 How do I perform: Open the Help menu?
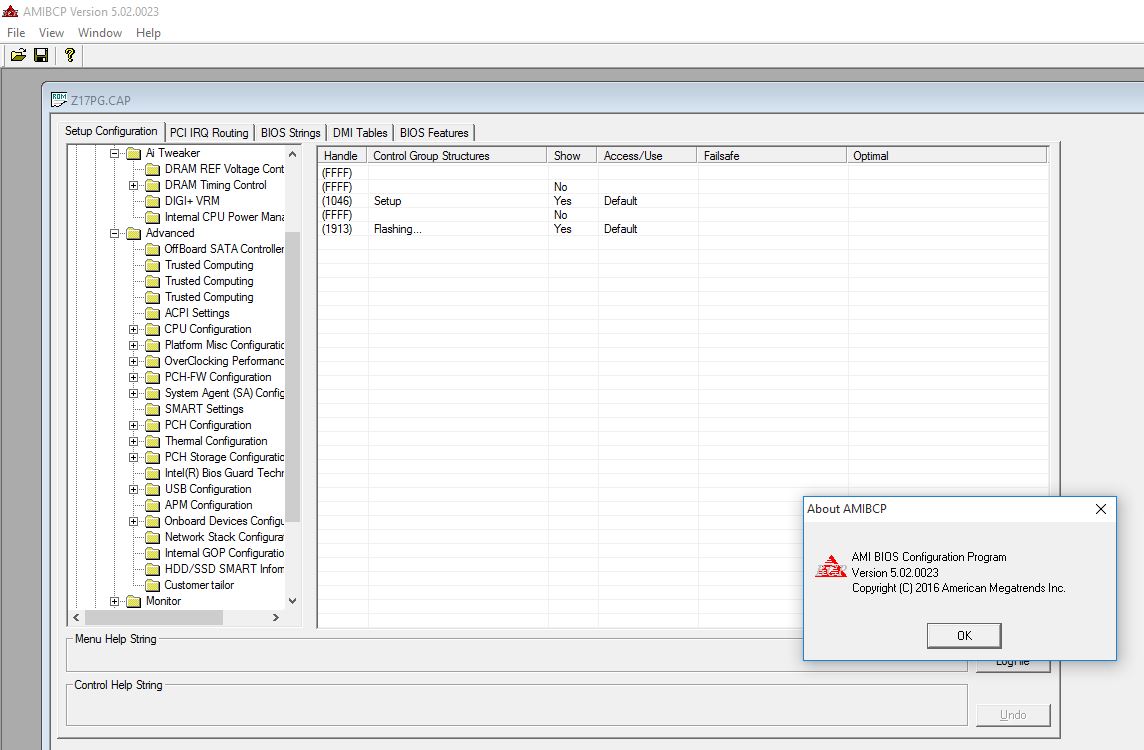tap(148, 33)
